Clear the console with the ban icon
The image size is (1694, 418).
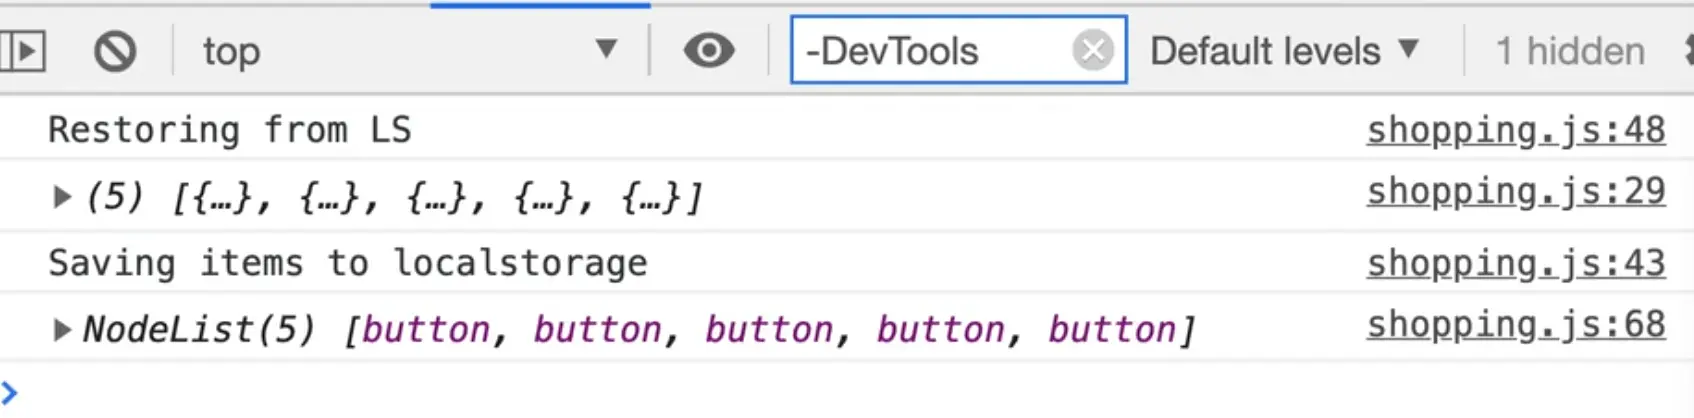point(115,51)
